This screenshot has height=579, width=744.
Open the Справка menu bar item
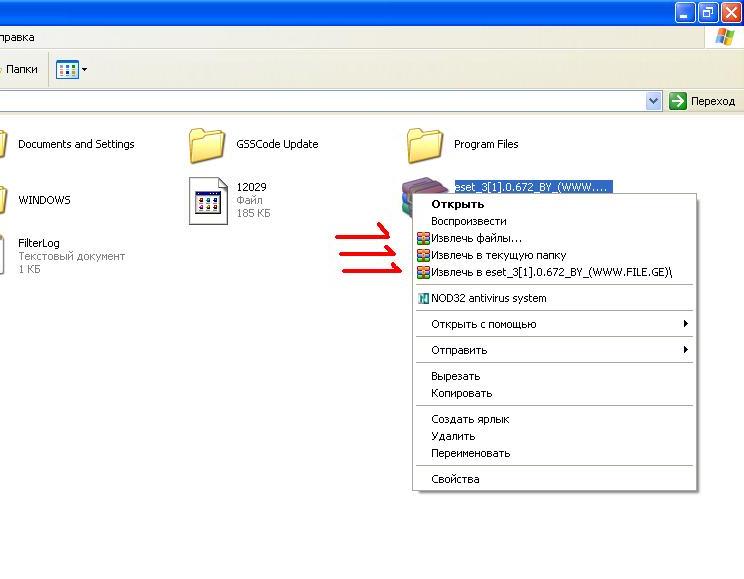pyautogui.click(x=17, y=37)
